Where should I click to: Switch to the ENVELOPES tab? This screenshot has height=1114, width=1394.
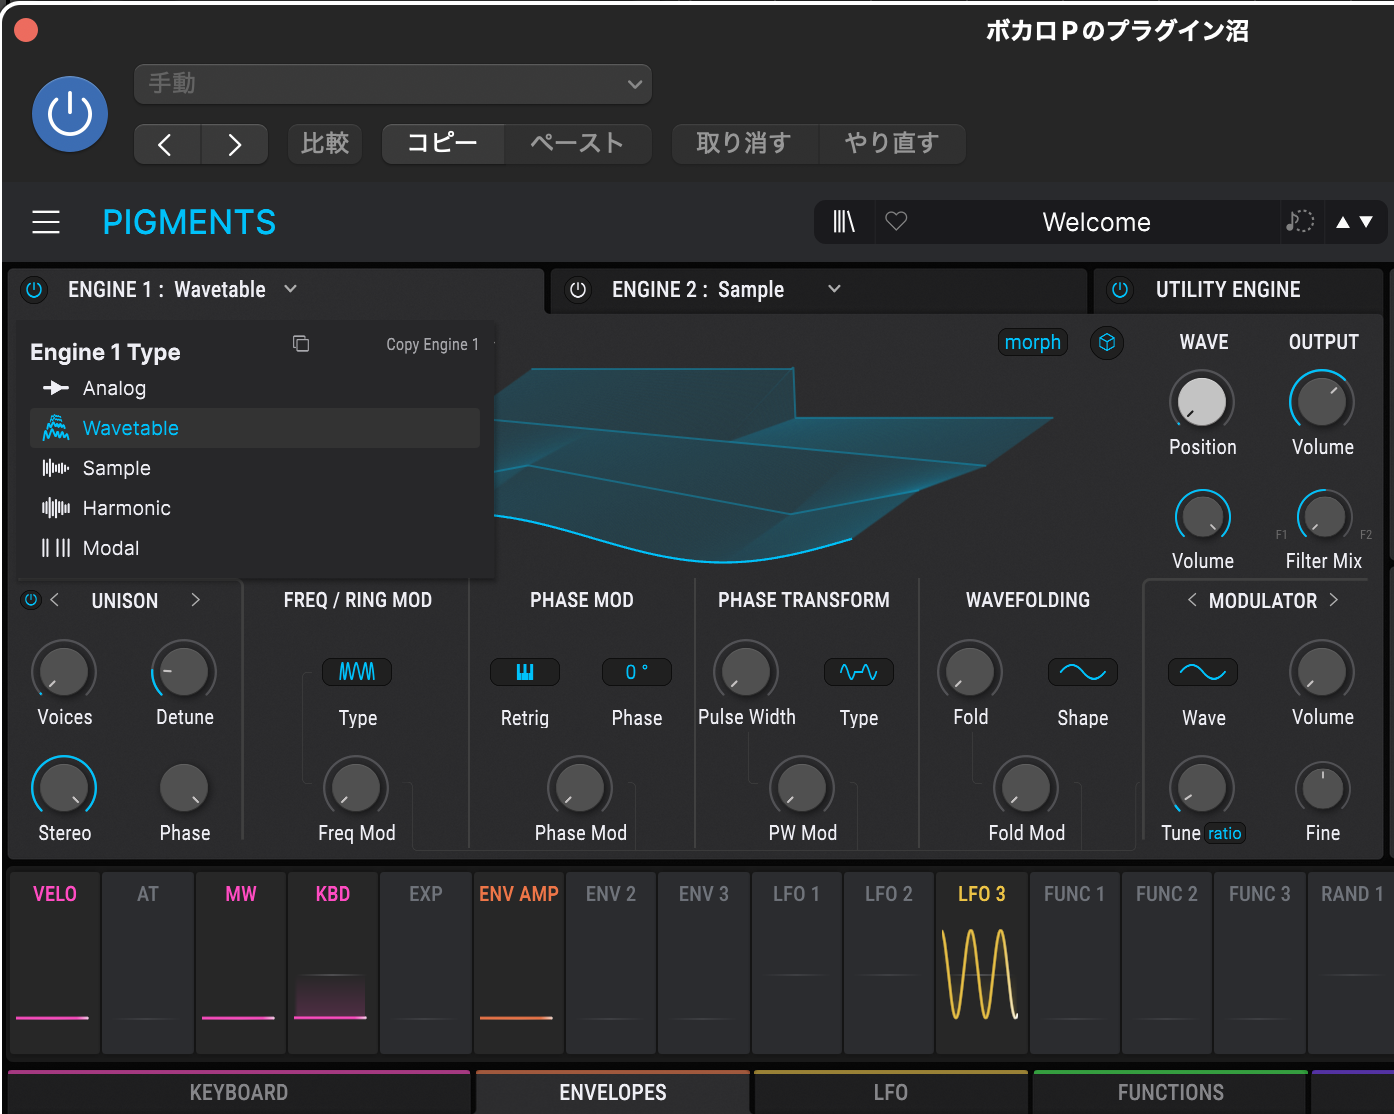click(613, 1092)
